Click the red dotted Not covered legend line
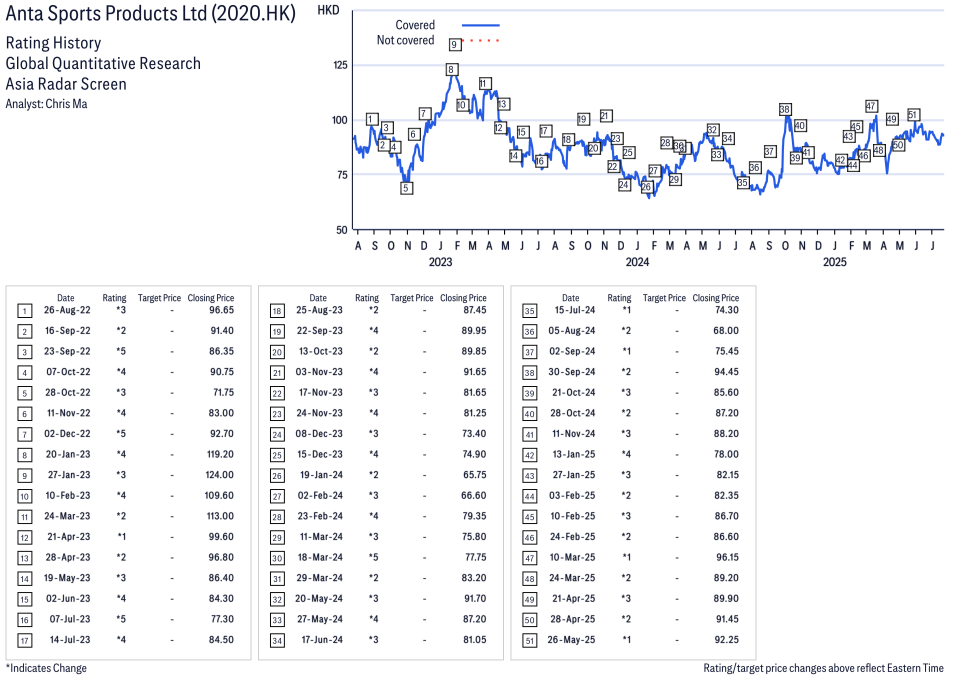 481,41
